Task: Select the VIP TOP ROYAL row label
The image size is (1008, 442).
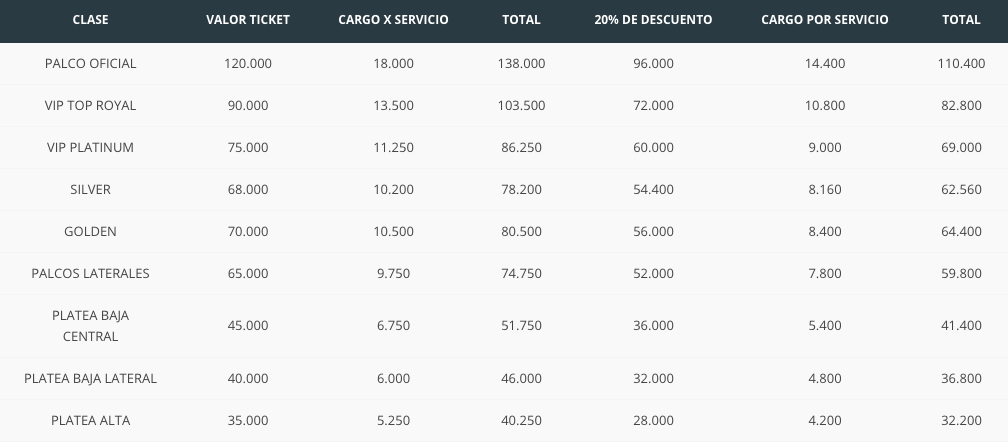Action: pyautogui.click(x=91, y=105)
